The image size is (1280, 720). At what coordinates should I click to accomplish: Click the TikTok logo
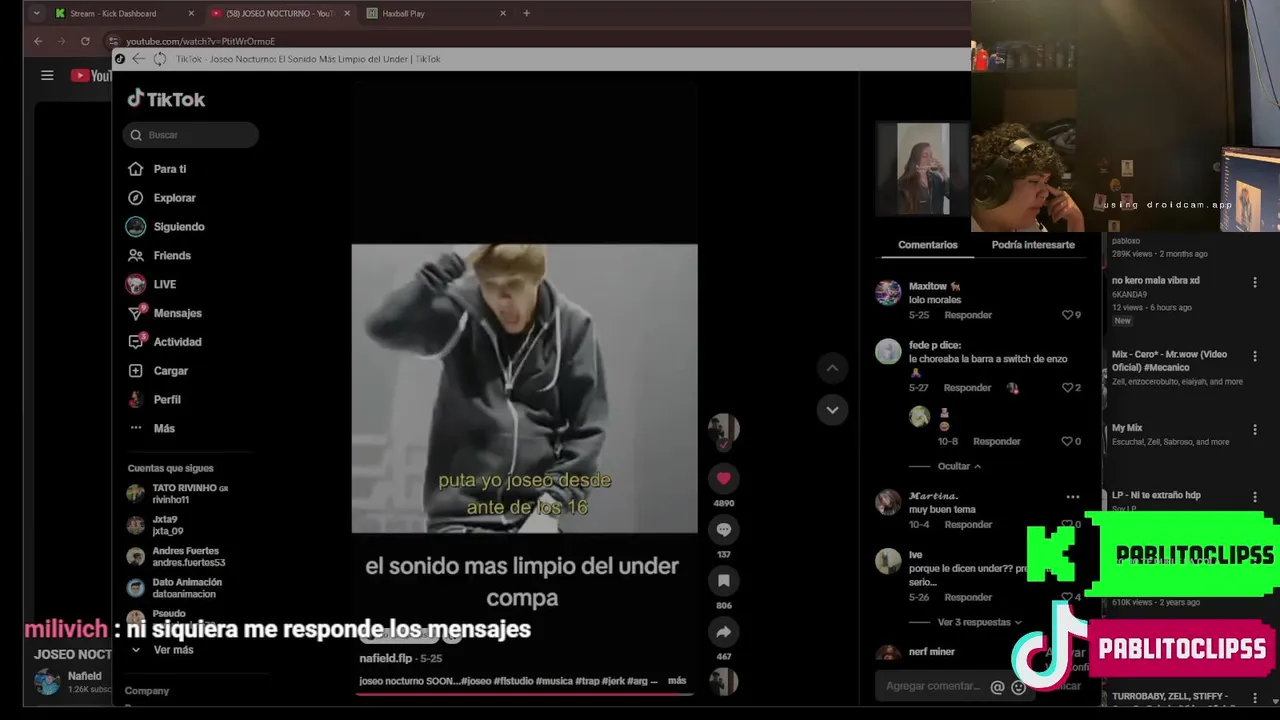(x=166, y=99)
